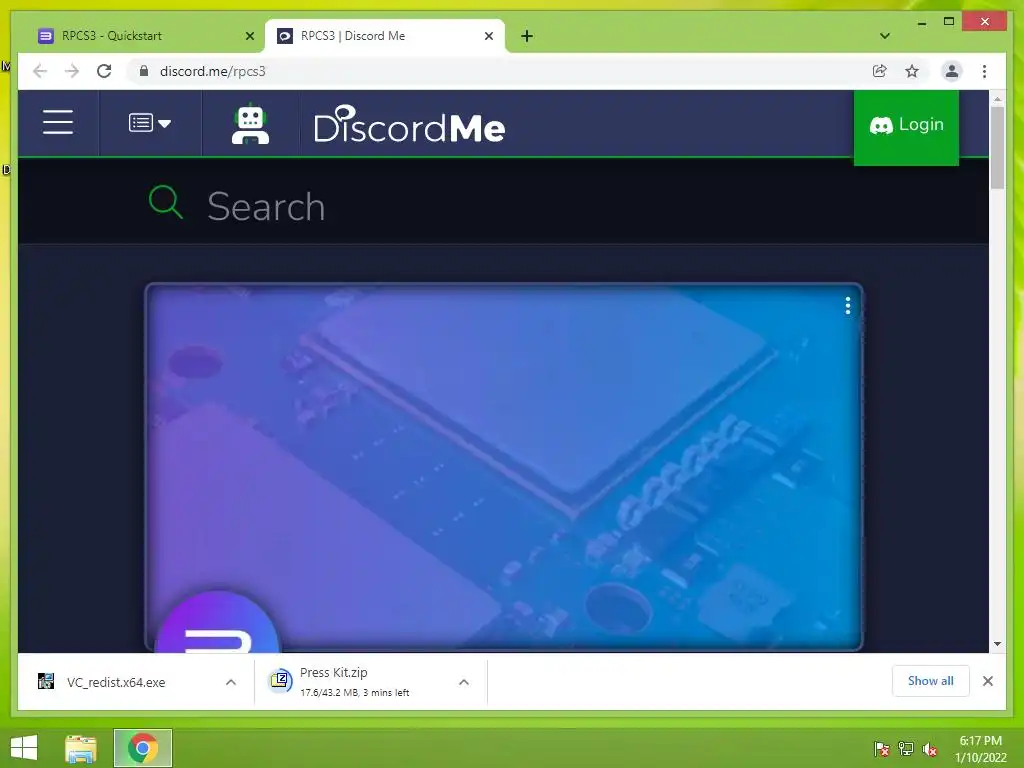This screenshot has height=768, width=1024.
Task: Expand options for VC_redist.x64.exe download
Action: (x=231, y=682)
